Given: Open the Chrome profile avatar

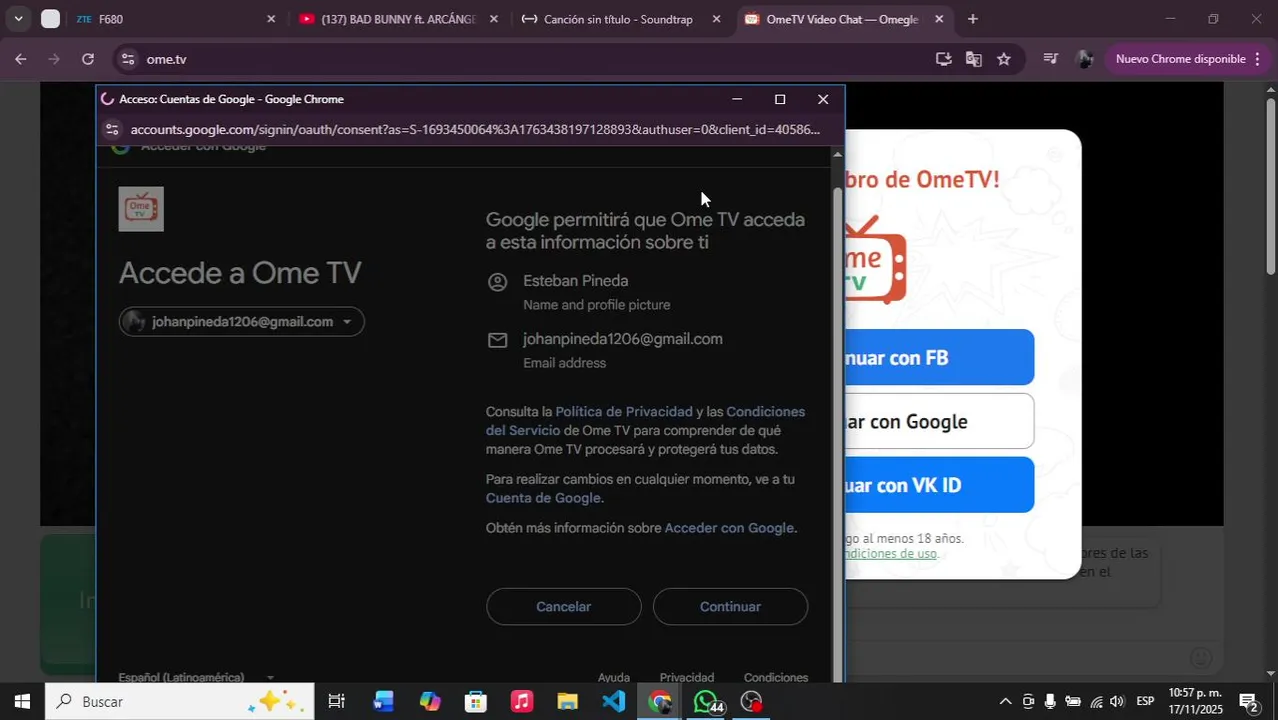Looking at the screenshot, I should coord(1084,59).
